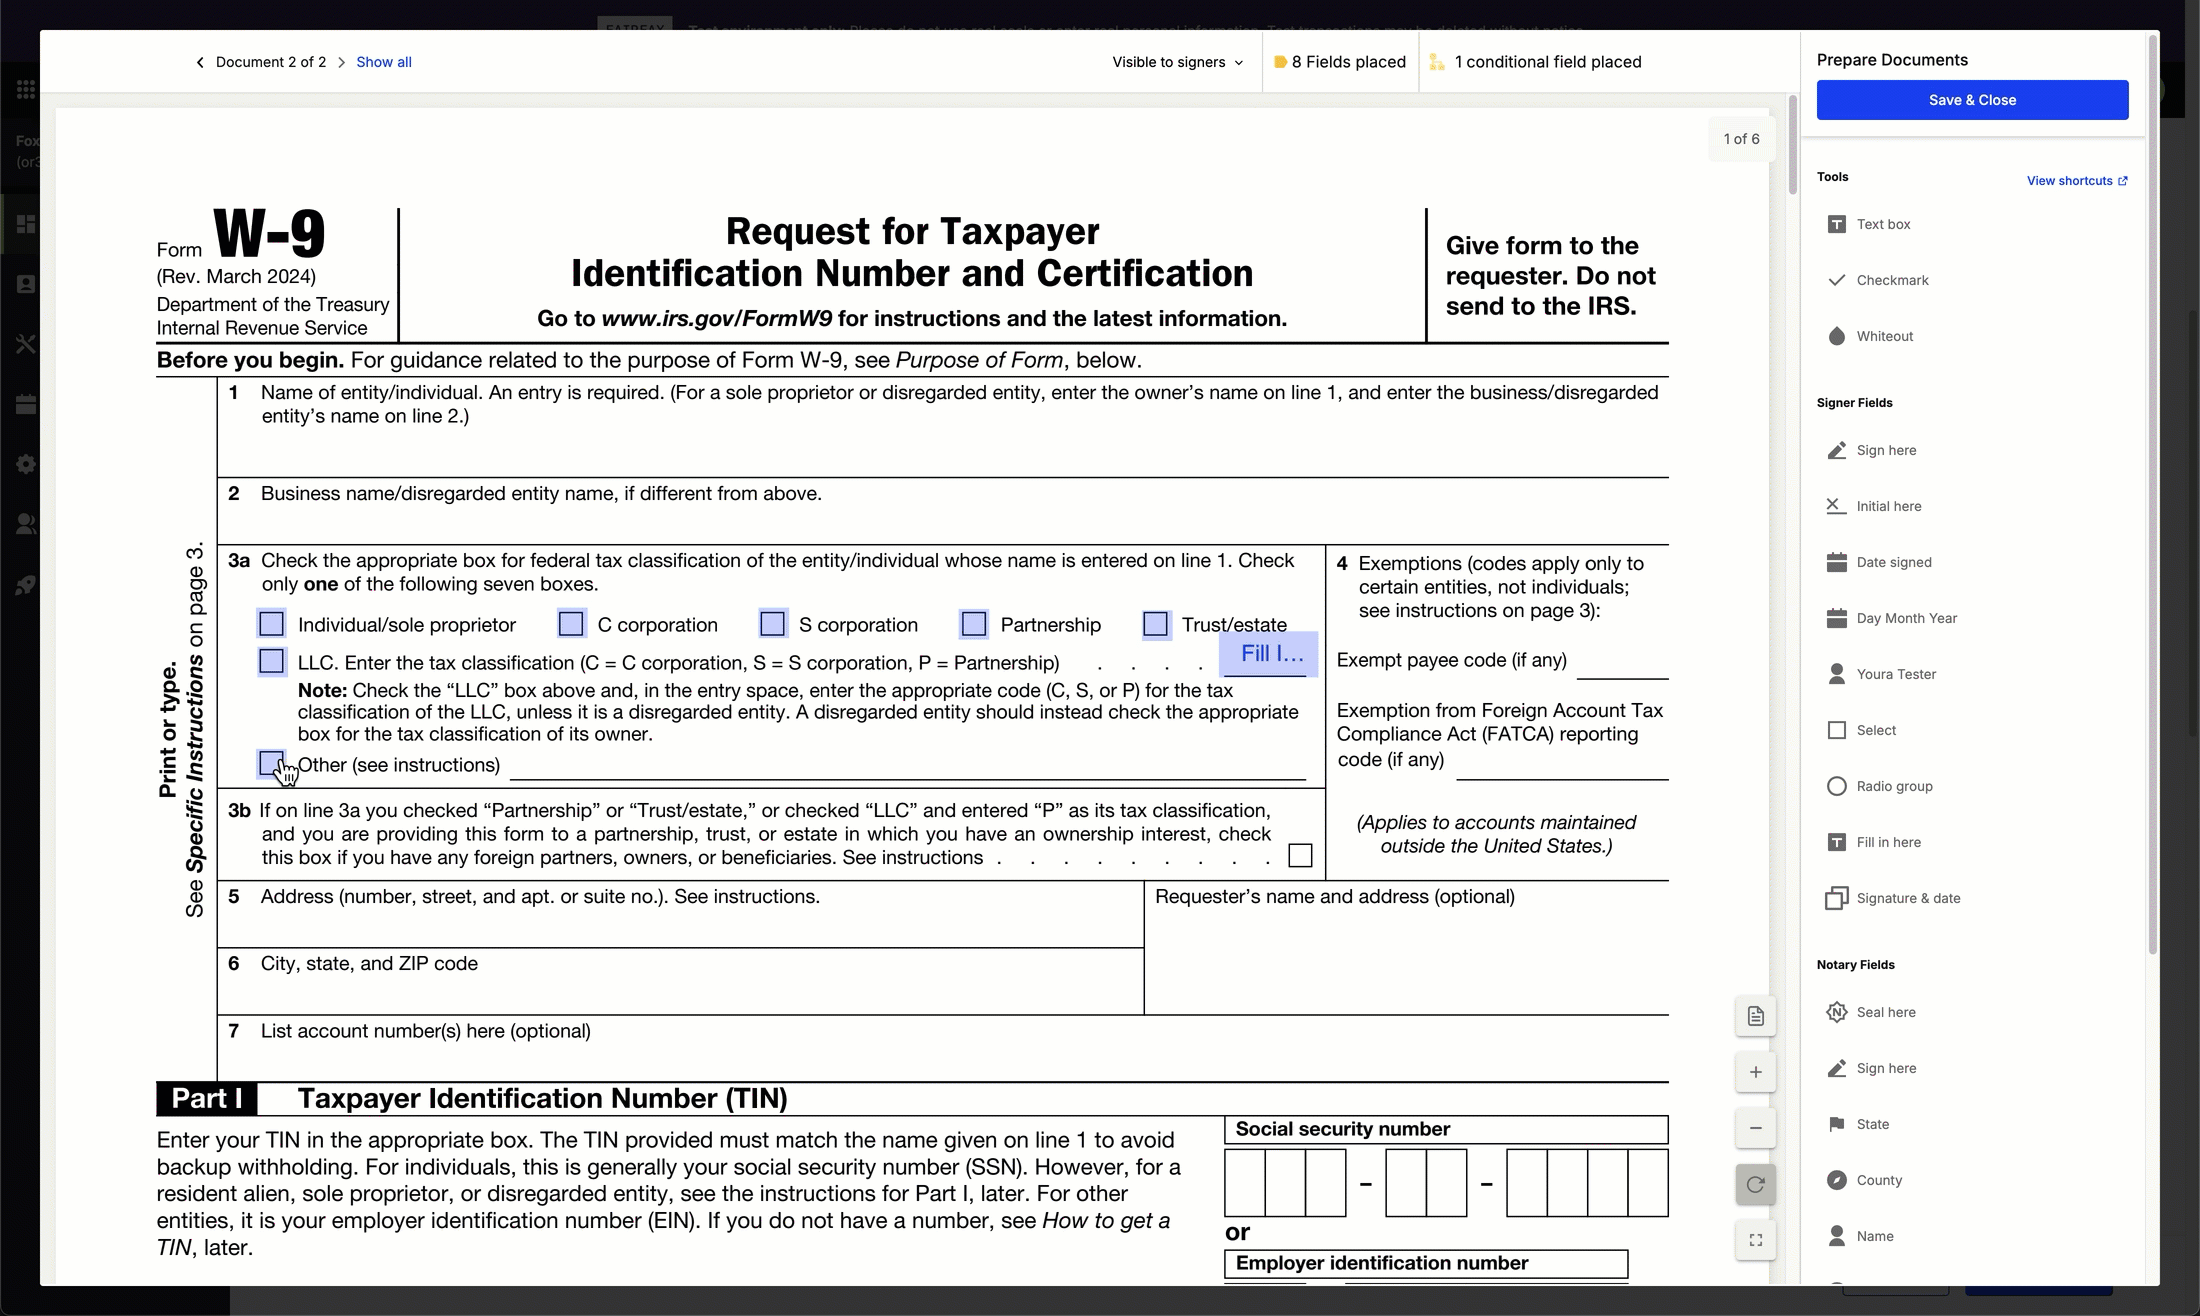Check the Individual/sole proprietor box
Screen dimensions: 2200x1316
(271, 624)
